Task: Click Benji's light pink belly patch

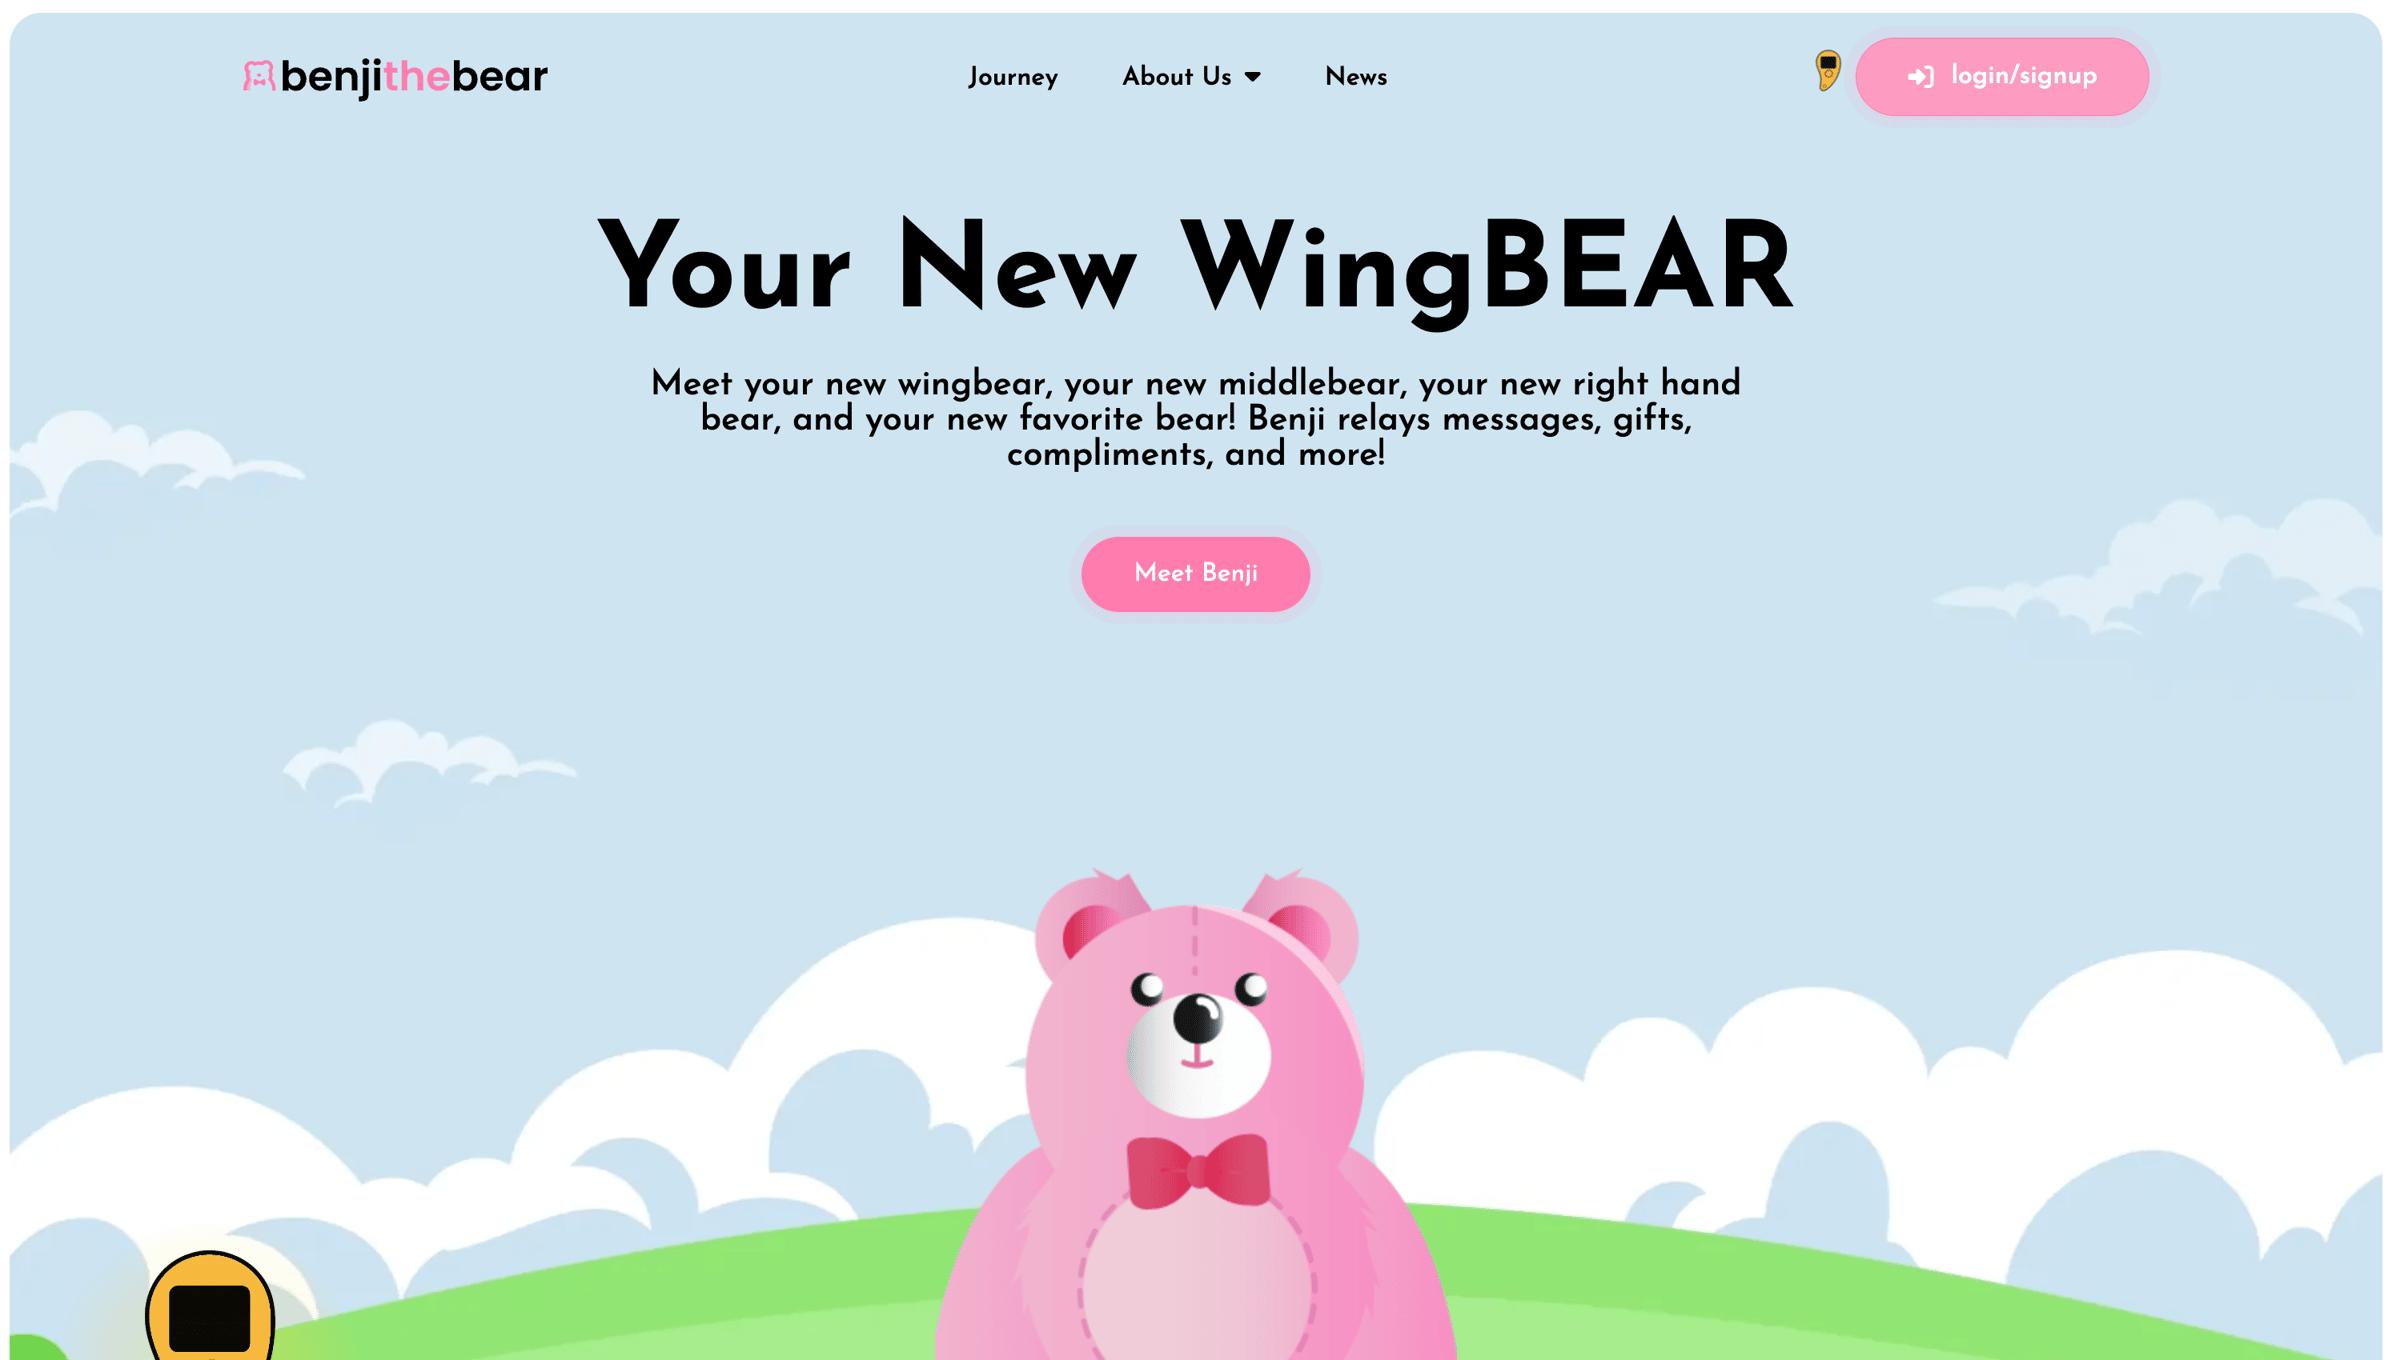Action: coord(1197,1285)
